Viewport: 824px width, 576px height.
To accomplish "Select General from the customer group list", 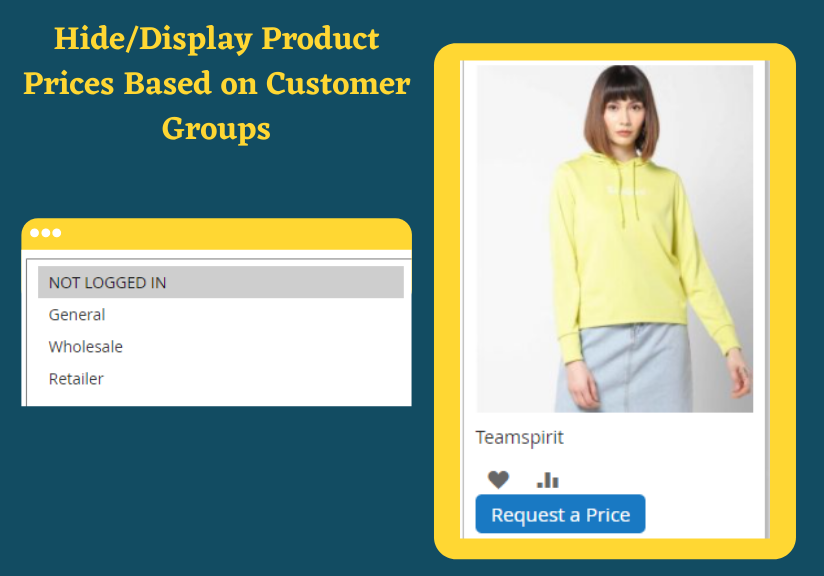I will point(76,315).
